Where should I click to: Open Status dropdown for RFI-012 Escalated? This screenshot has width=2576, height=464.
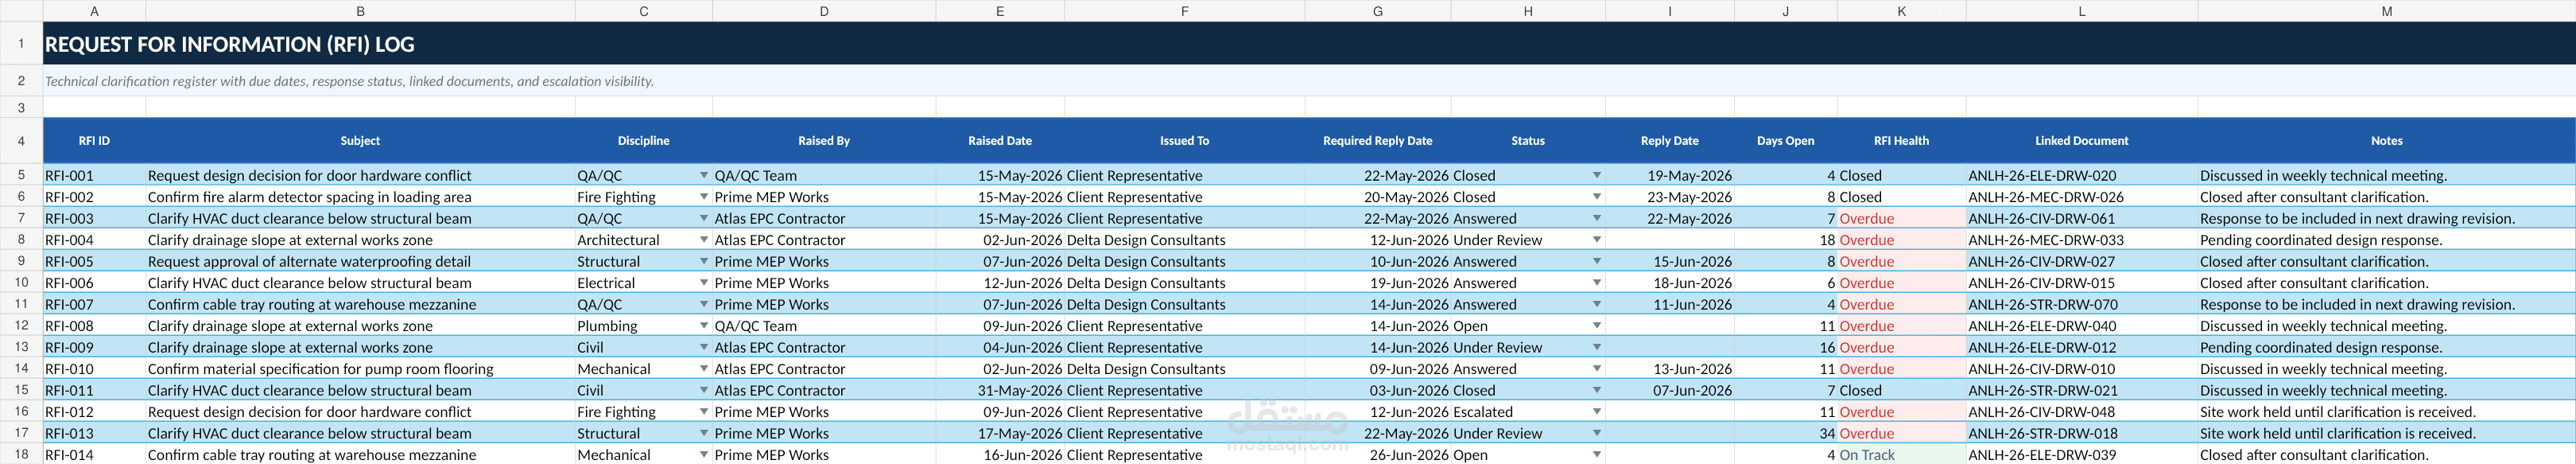tap(1596, 412)
